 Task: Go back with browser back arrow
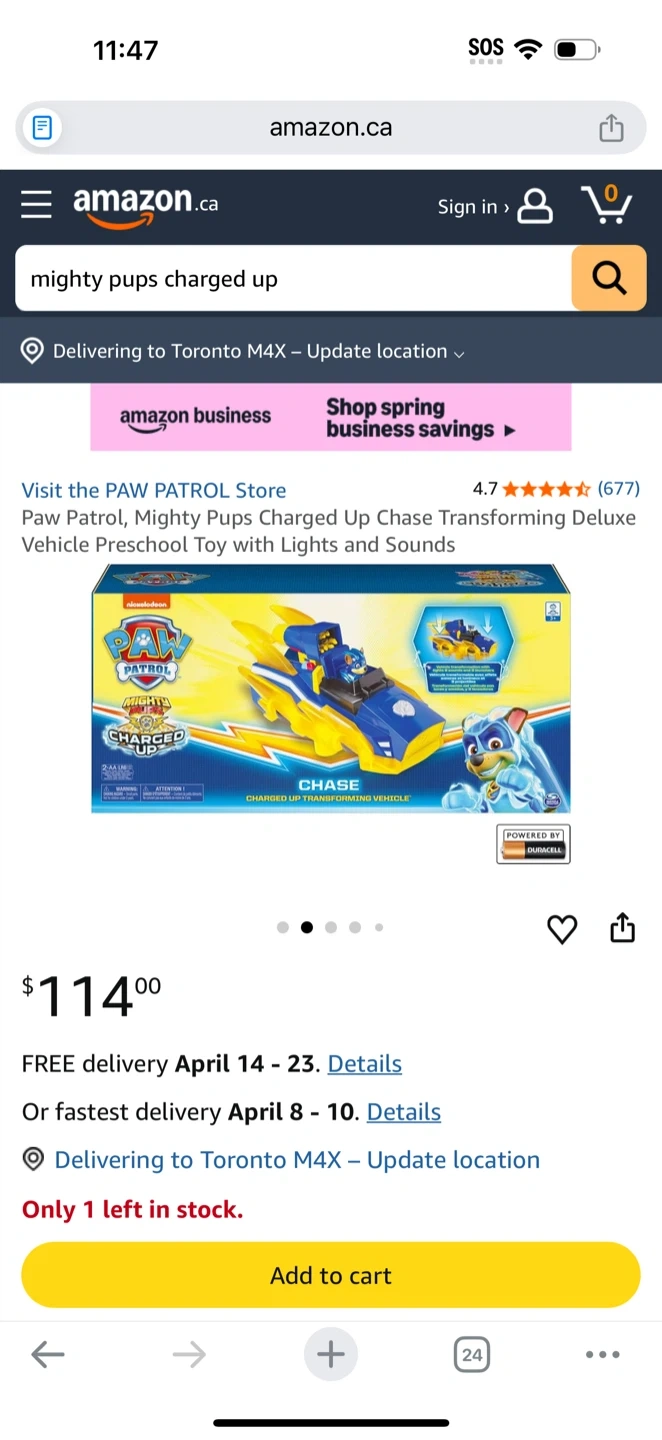point(47,1355)
